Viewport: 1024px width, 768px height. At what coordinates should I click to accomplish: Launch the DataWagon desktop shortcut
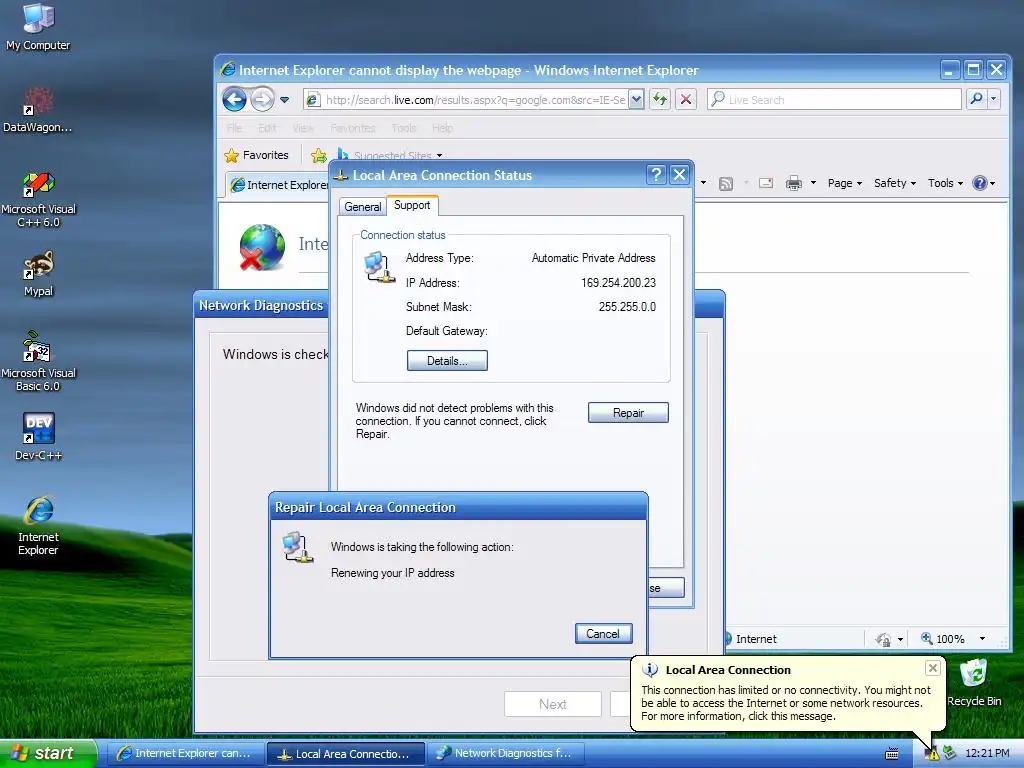37,109
